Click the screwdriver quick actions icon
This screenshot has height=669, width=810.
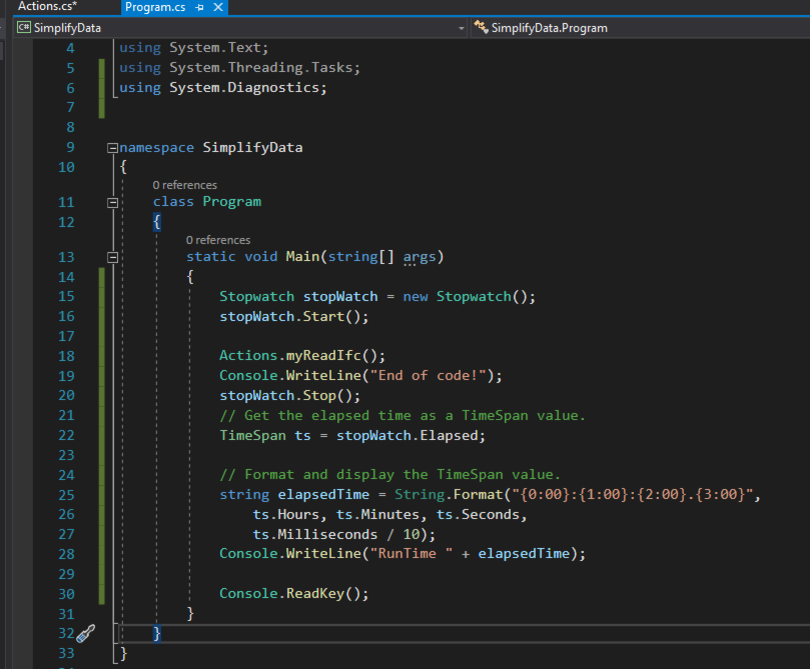click(x=86, y=633)
